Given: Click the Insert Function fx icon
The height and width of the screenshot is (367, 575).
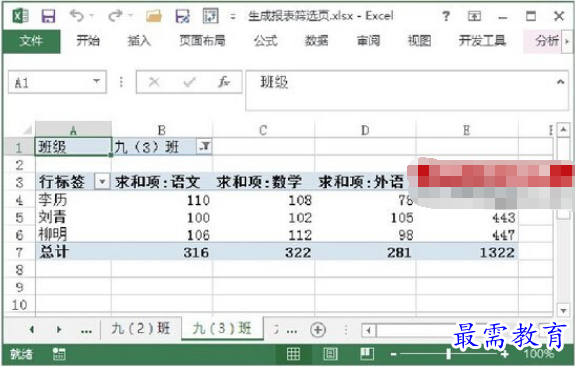Looking at the screenshot, I should tap(223, 82).
